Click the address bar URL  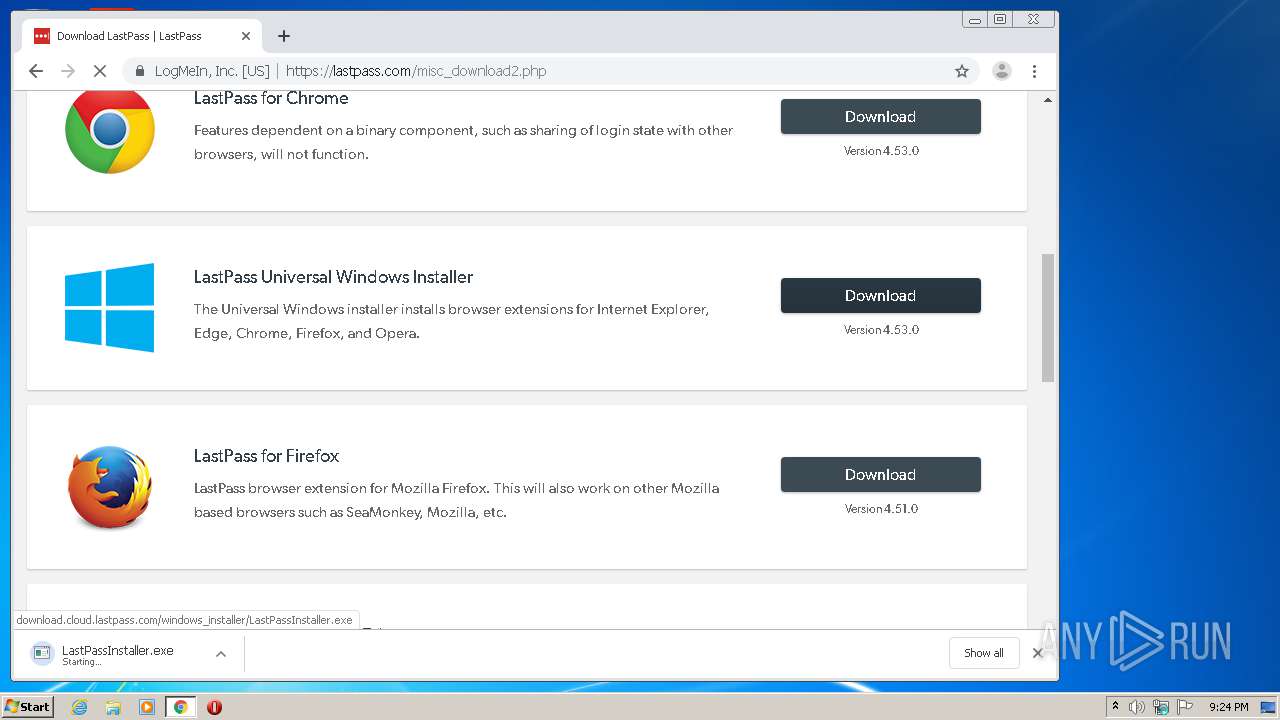tap(416, 71)
